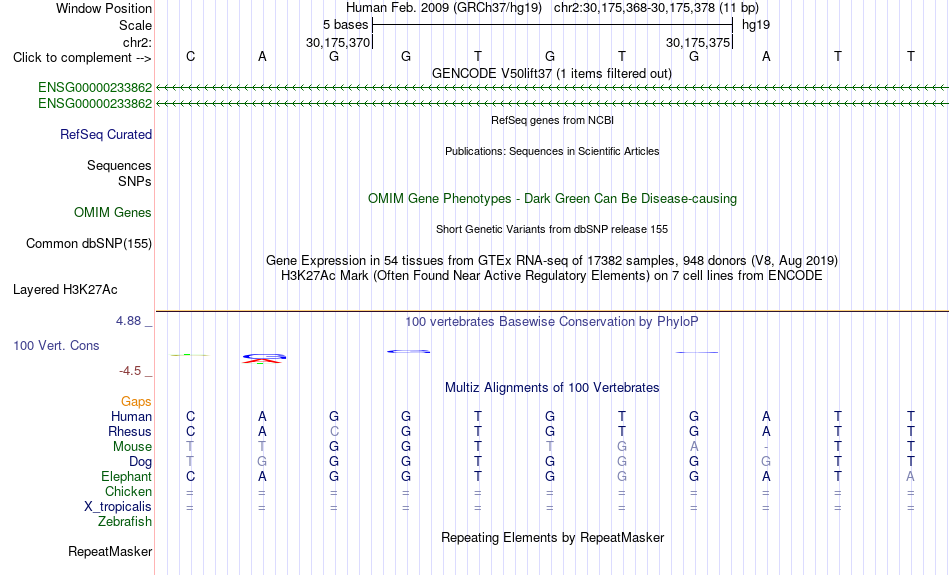Click the GTEx Gene Expression in 54 tissues title
Image resolution: width=950 pixels, height=575 pixels.
(x=552, y=261)
